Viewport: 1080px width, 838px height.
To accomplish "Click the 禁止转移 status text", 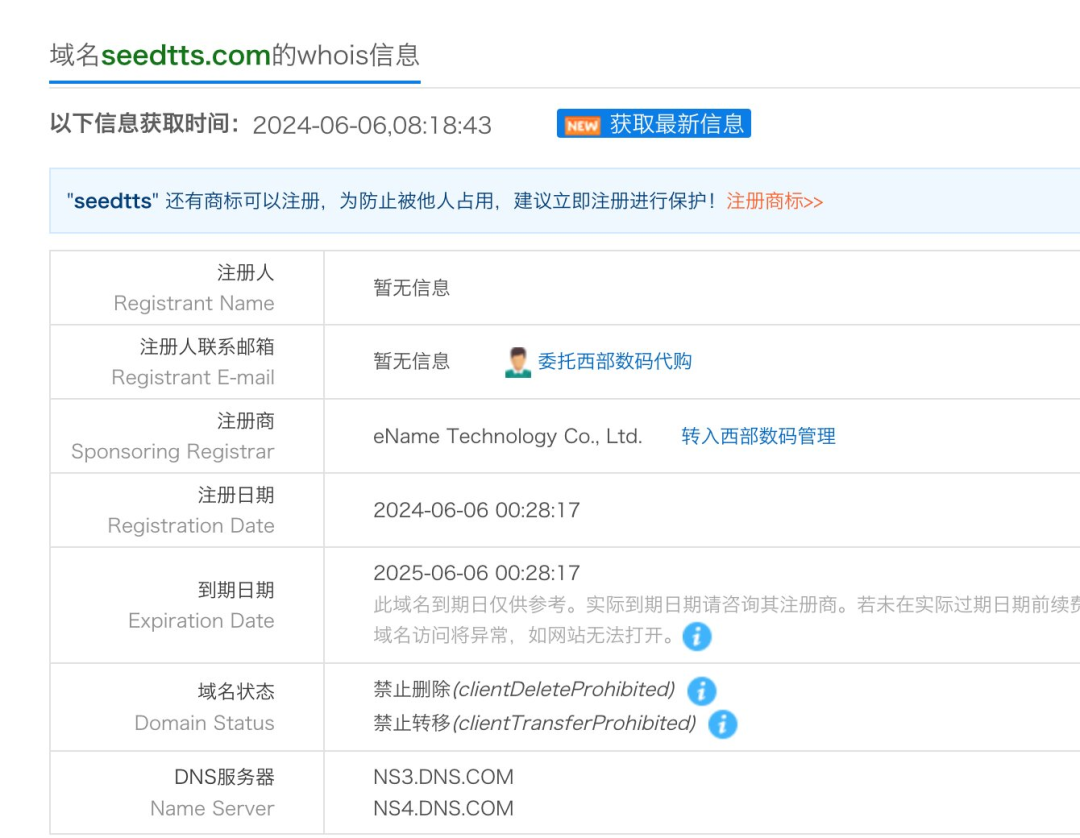I will pos(412,723).
